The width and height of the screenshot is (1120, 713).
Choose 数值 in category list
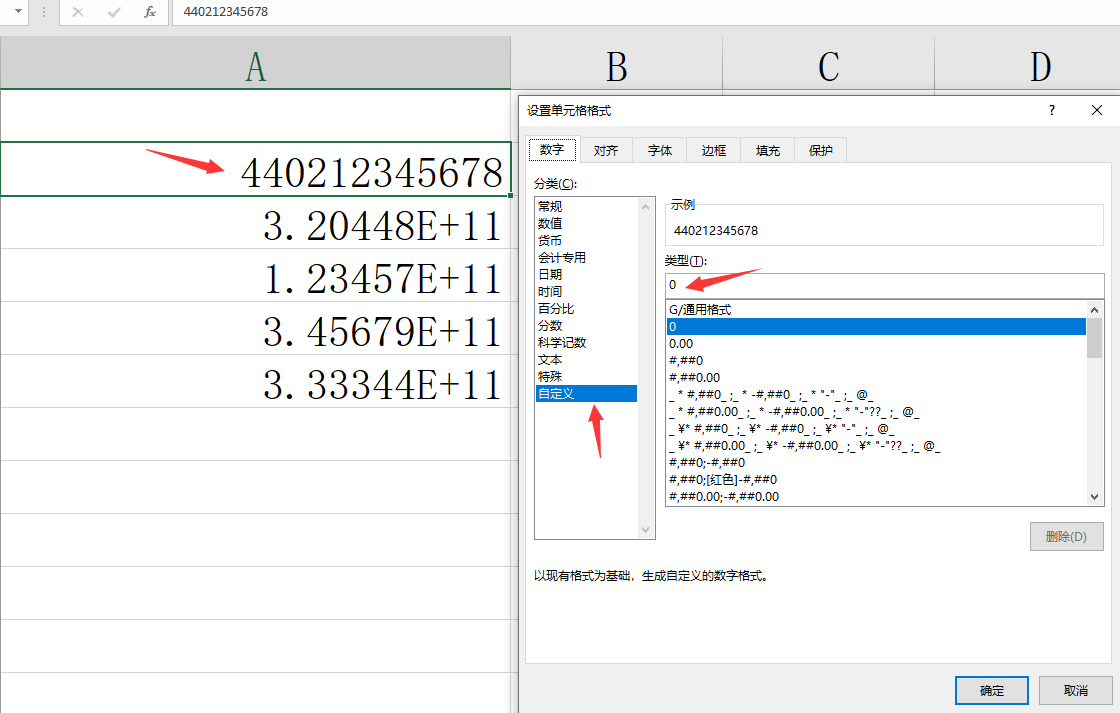pyautogui.click(x=586, y=224)
